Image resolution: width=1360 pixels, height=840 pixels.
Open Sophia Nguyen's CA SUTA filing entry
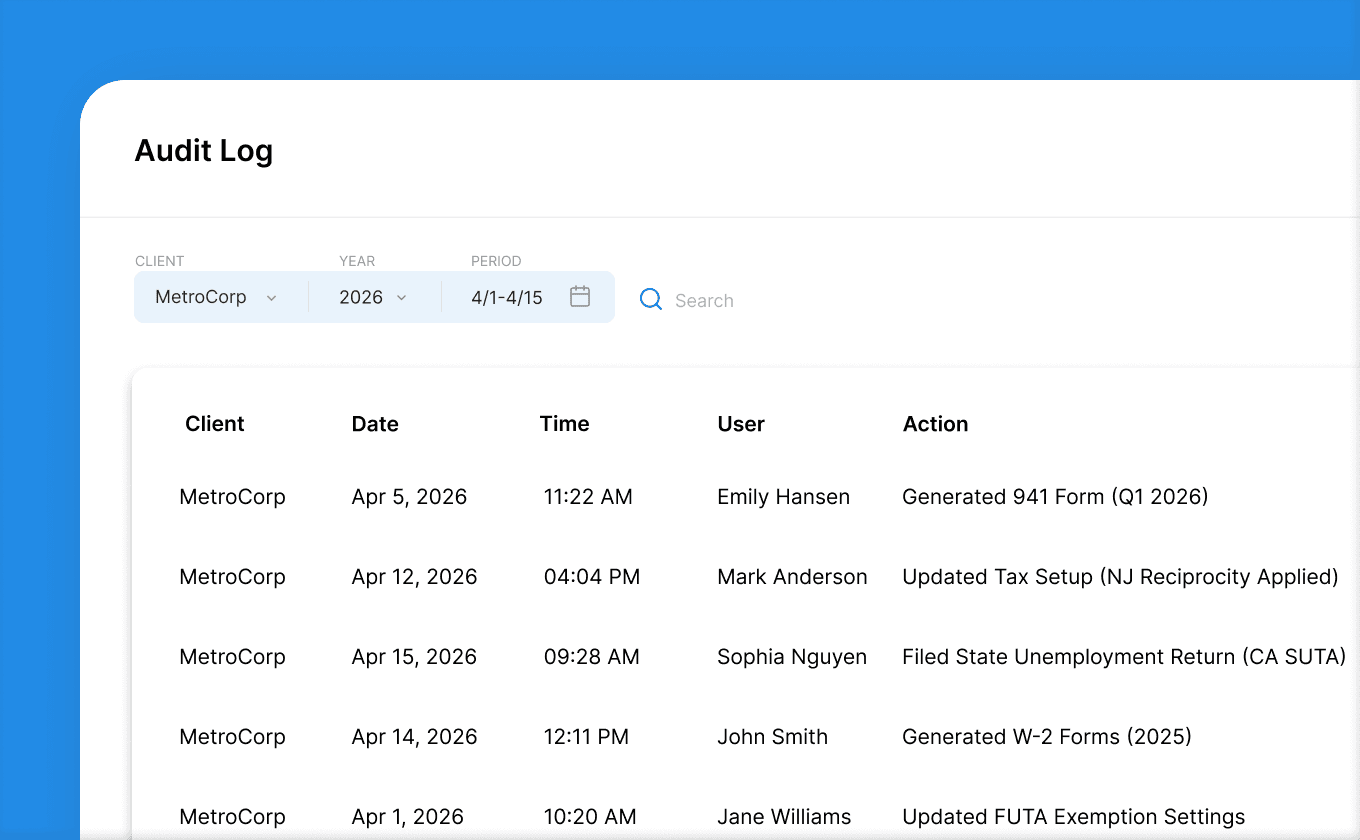[700, 657]
